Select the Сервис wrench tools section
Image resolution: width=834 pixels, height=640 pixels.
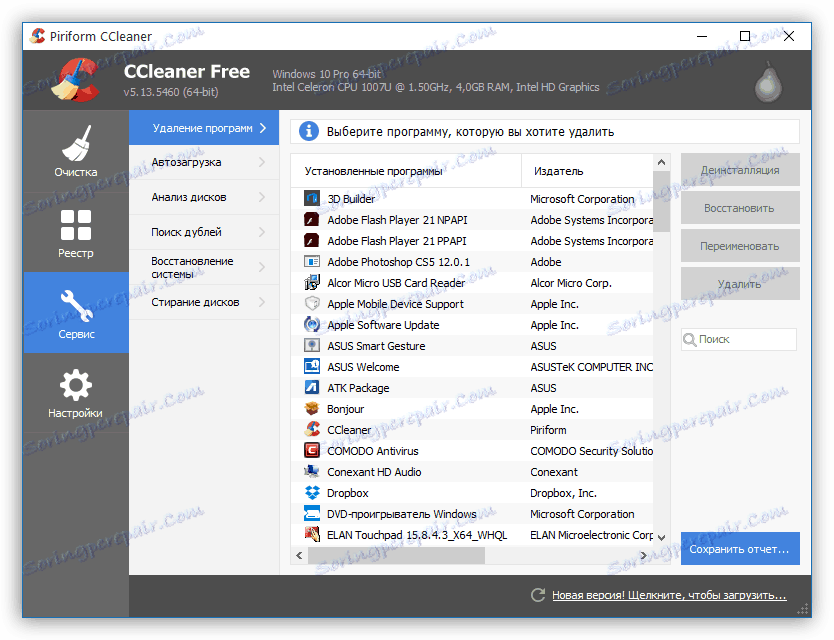point(76,313)
